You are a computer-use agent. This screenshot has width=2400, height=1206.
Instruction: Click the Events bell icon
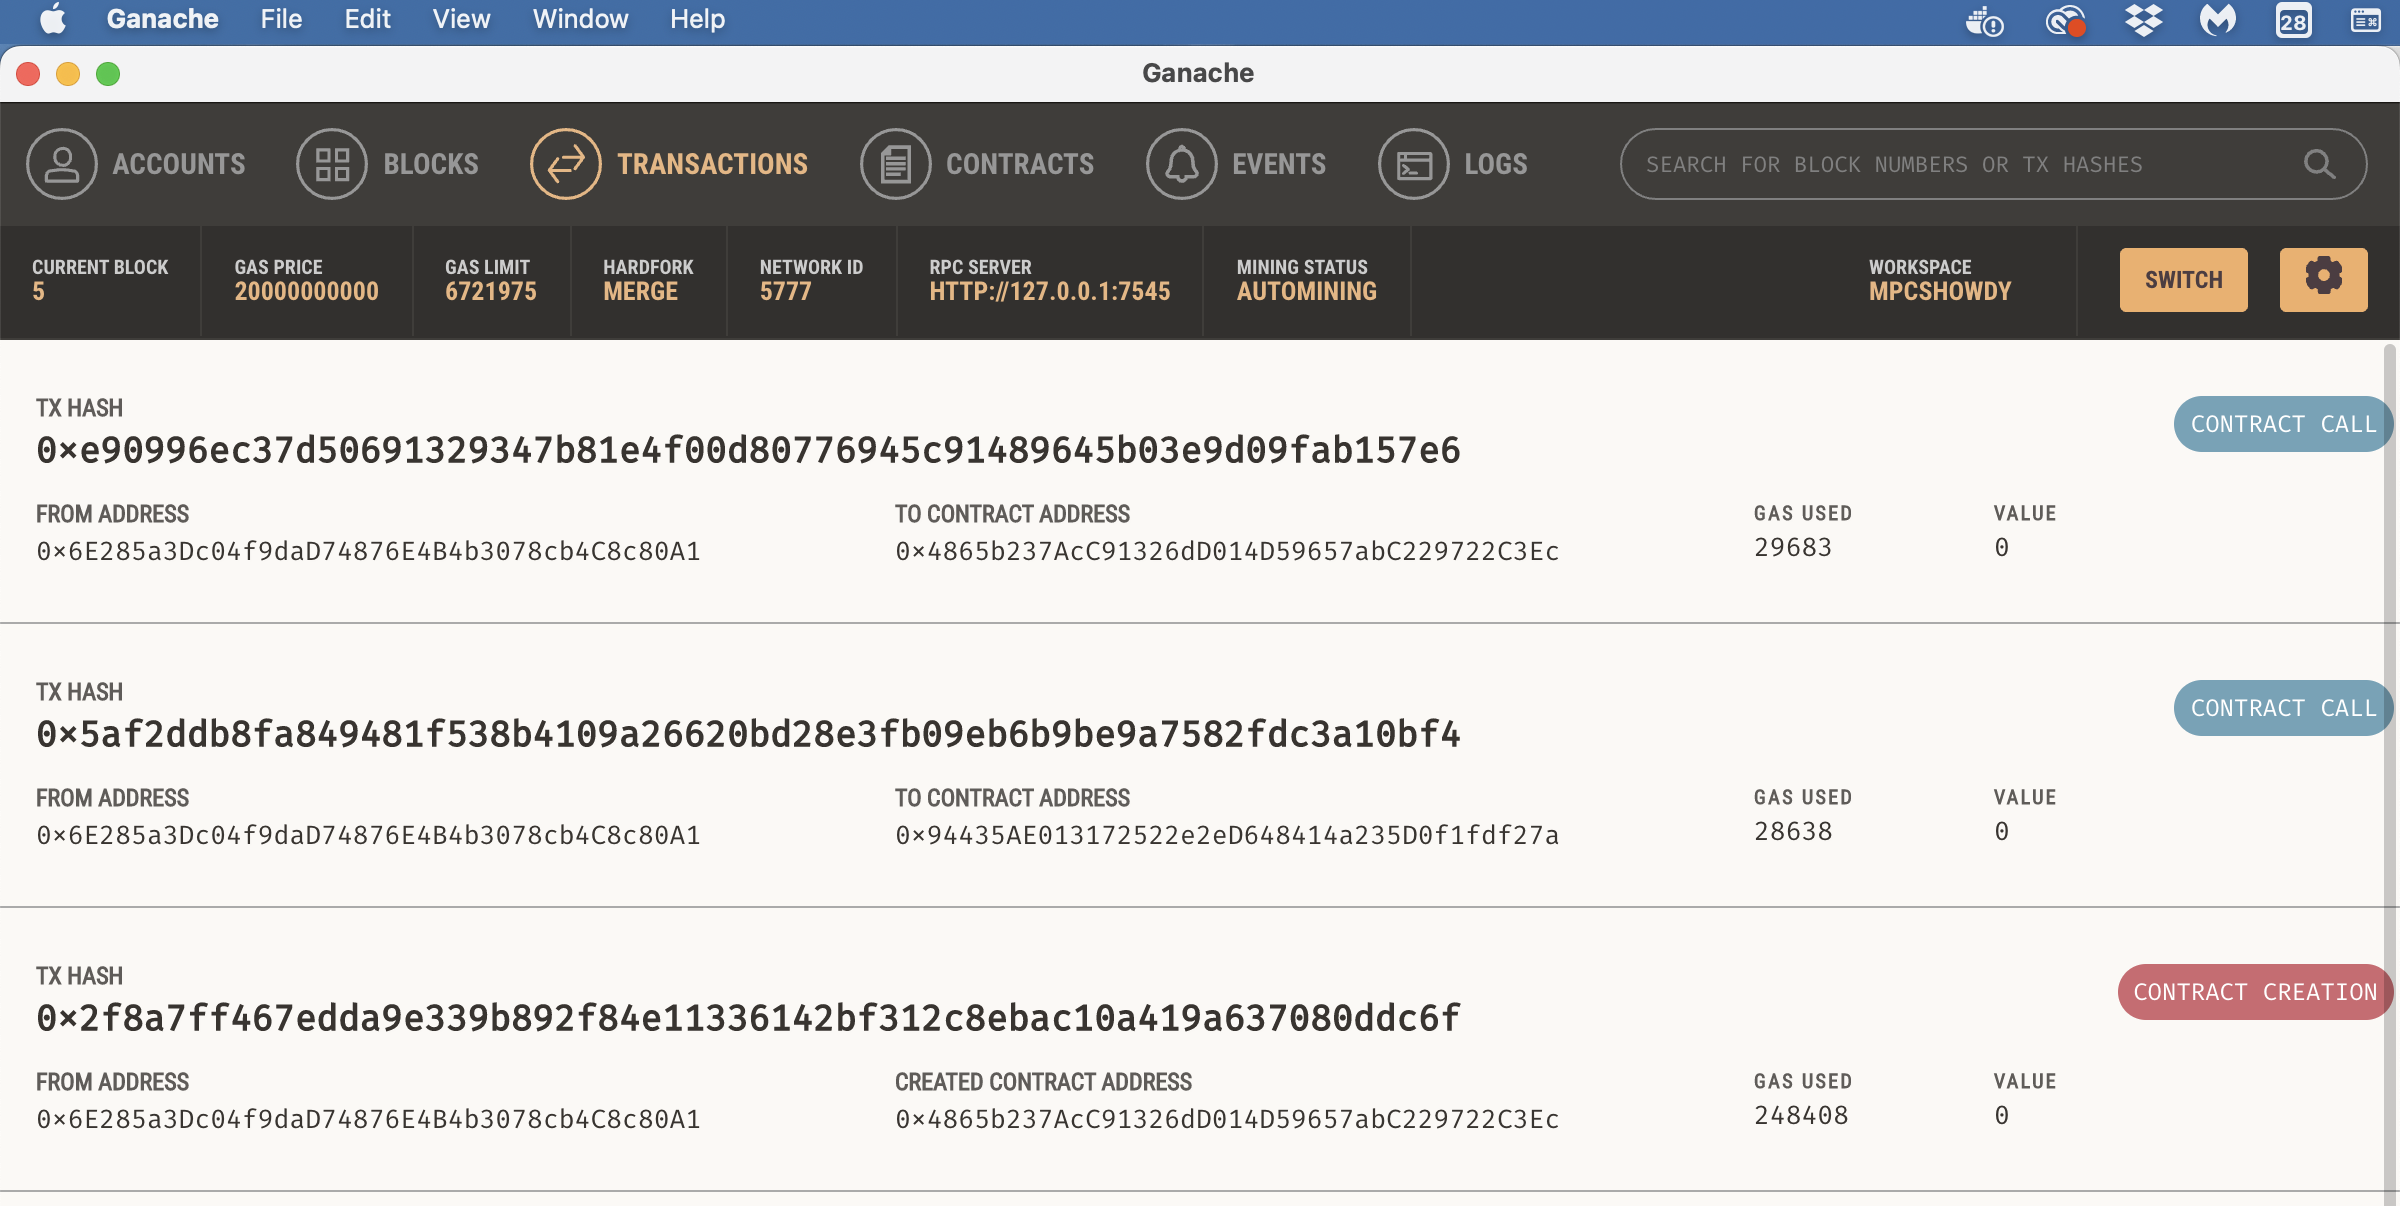click(1181, 164)
